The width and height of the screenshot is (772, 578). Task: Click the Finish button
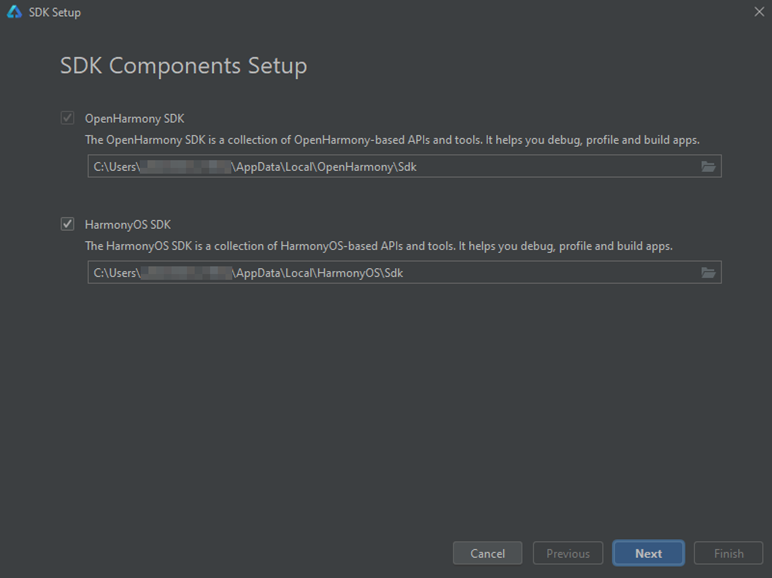coord(729,553)
